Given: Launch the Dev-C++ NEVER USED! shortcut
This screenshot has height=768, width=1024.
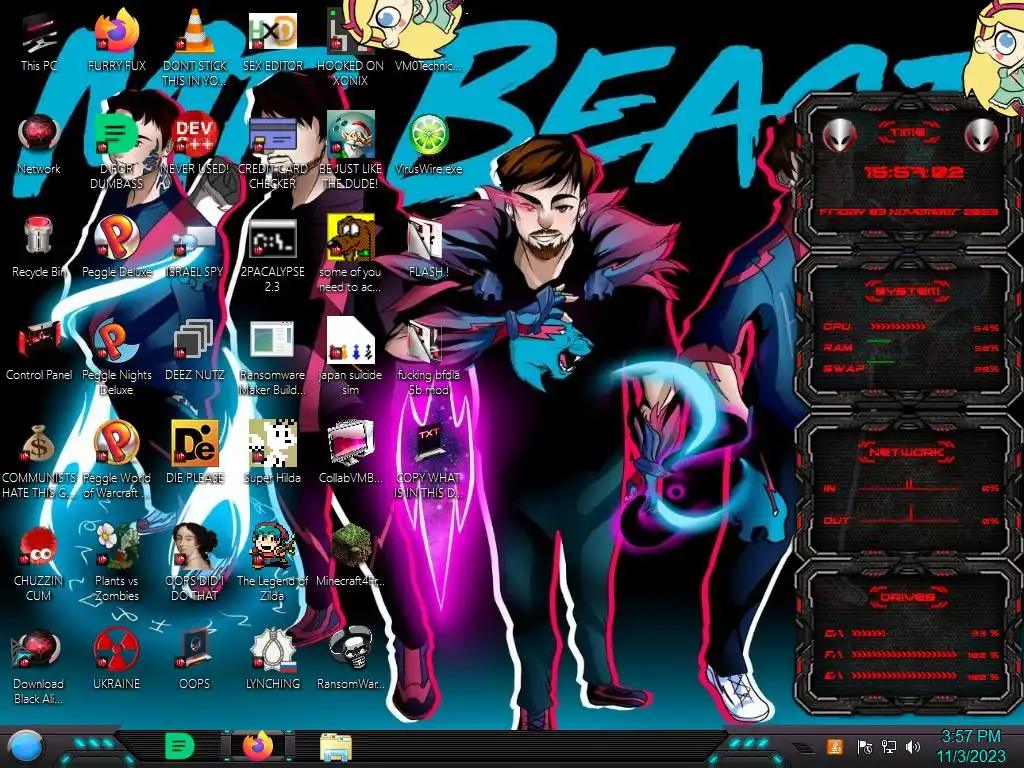Looking at the screenshot, I should (x=195, y=145).
